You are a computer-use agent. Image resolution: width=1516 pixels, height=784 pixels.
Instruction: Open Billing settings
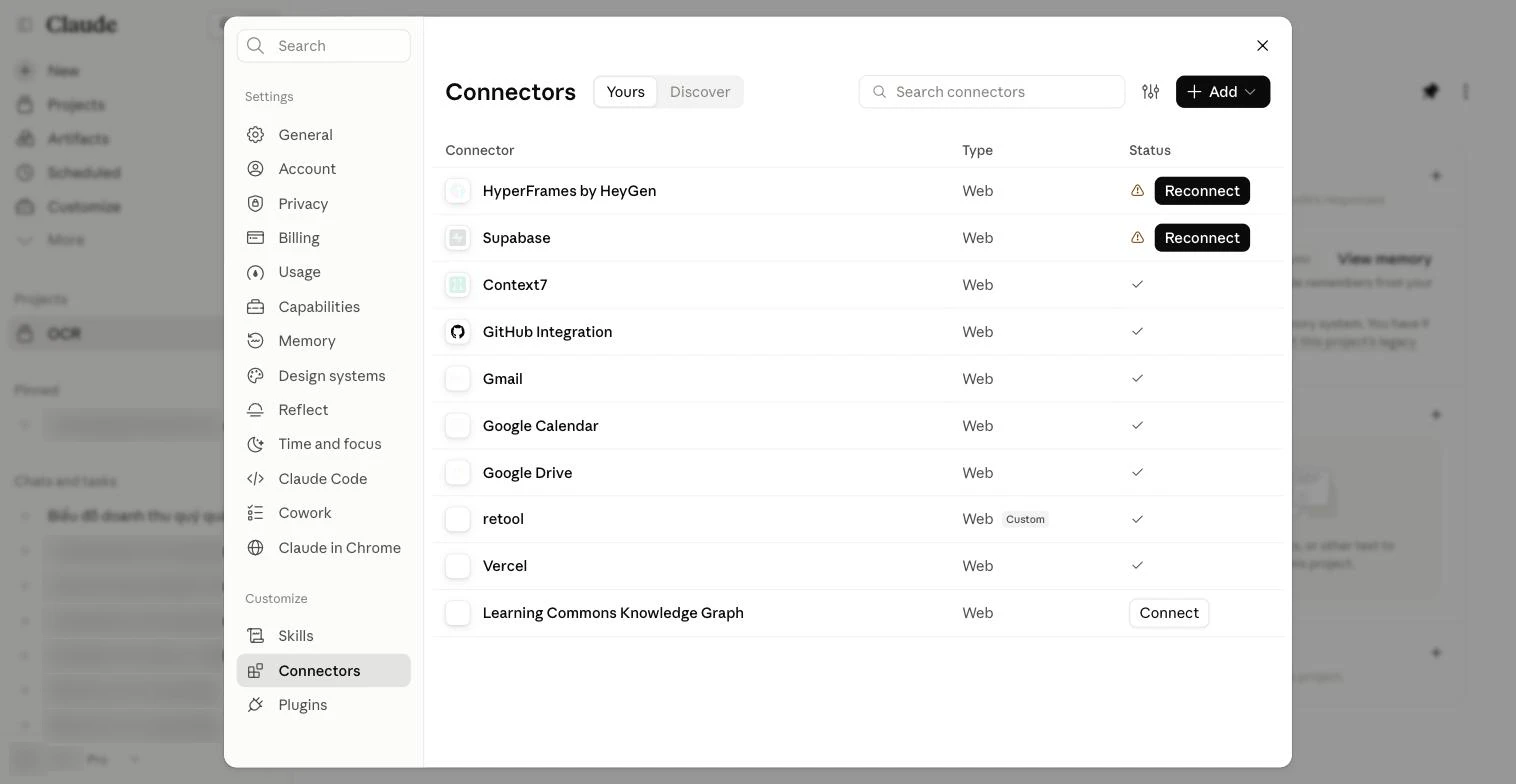pyautogui.click(x=324, y=238)
